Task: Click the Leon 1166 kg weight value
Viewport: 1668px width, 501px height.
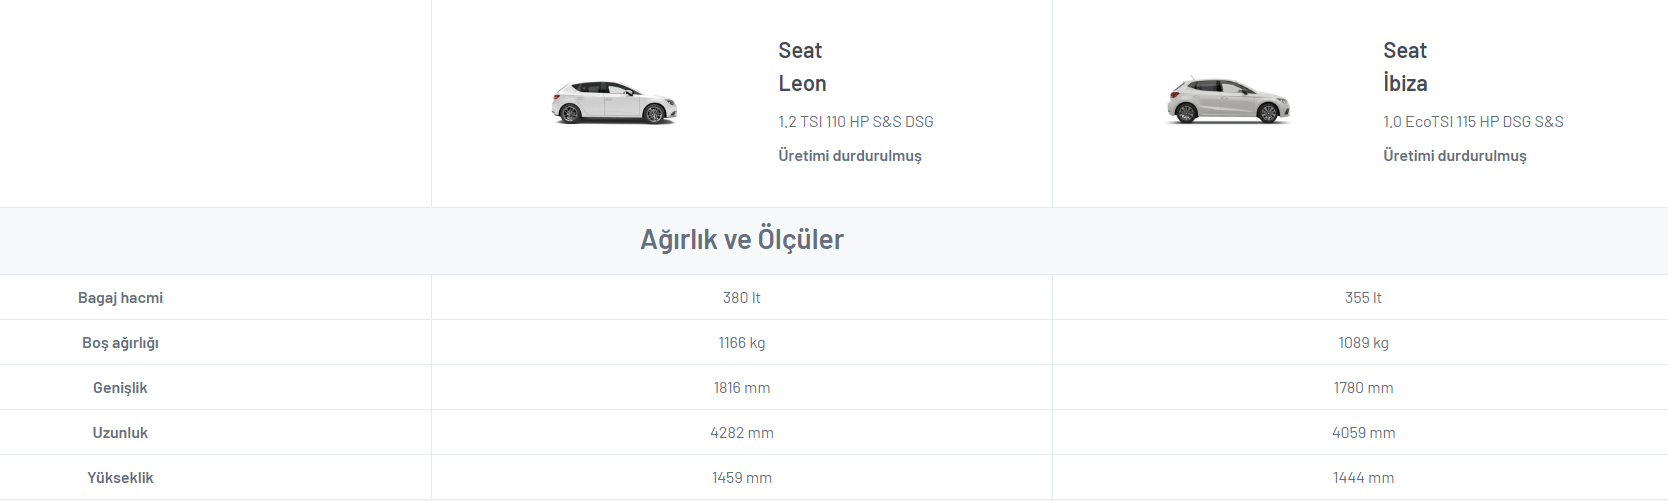Action: (x=742, y=343)
